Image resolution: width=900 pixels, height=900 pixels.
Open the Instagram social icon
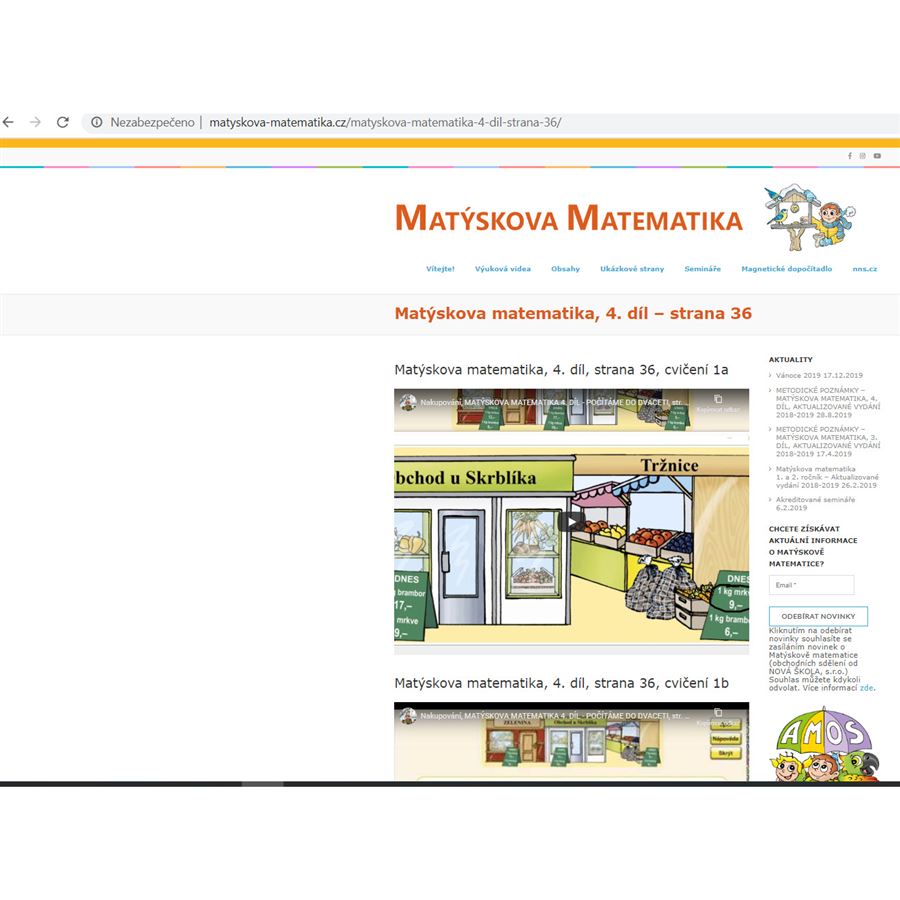(863, 156)
